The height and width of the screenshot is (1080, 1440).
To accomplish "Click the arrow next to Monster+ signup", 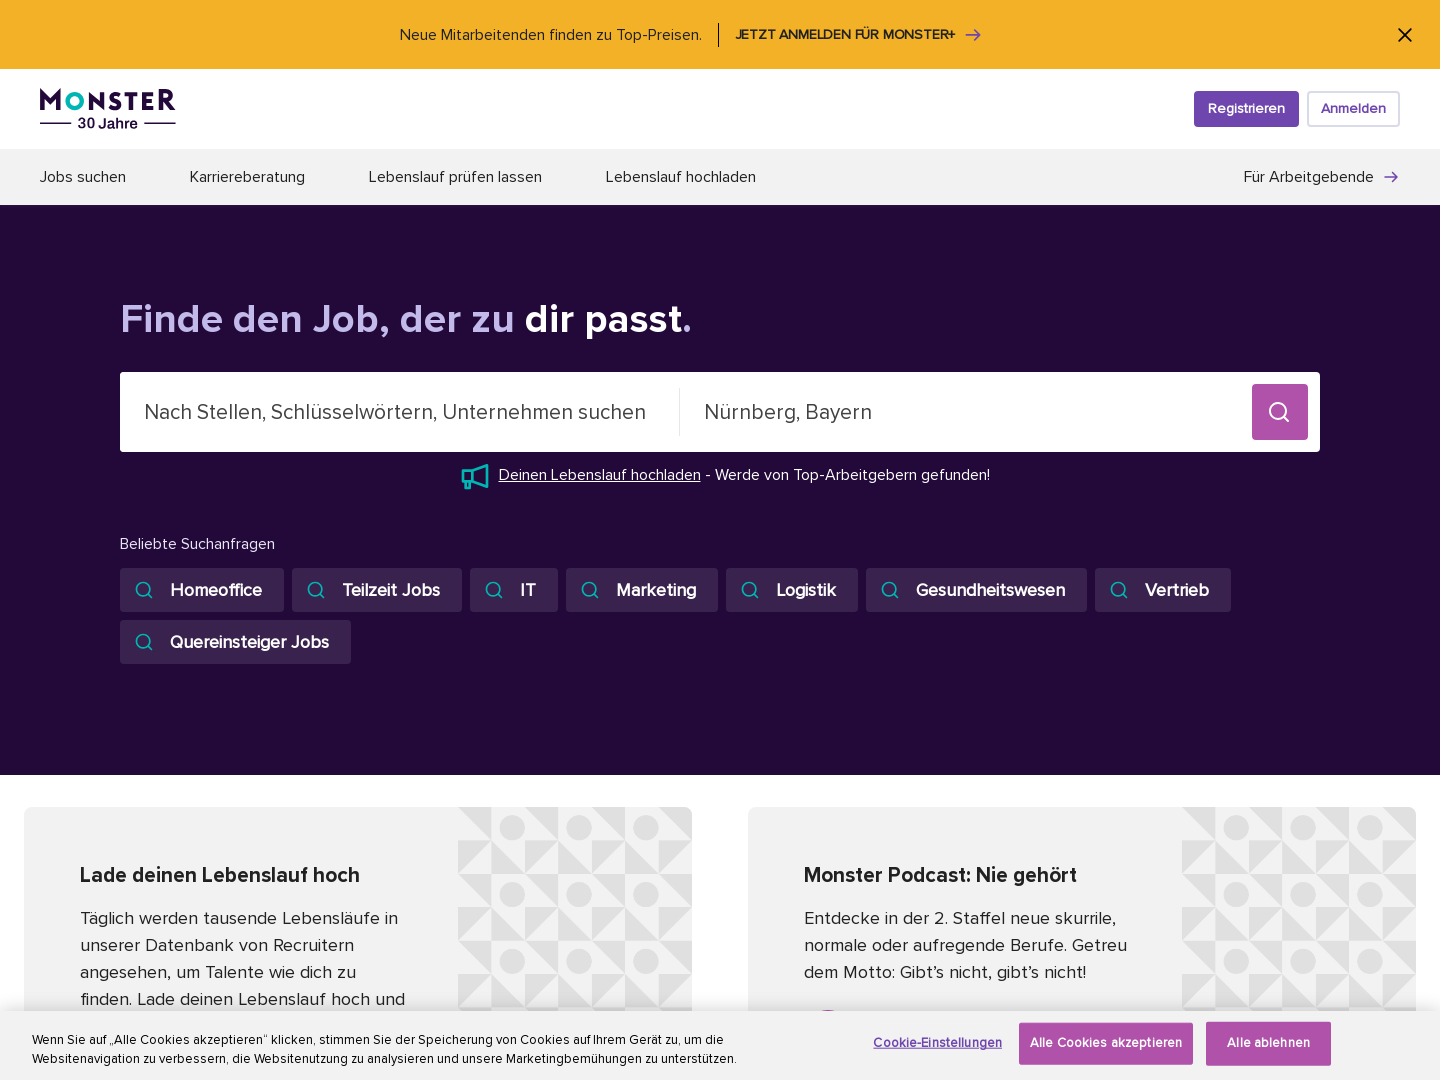I will 973,35.
